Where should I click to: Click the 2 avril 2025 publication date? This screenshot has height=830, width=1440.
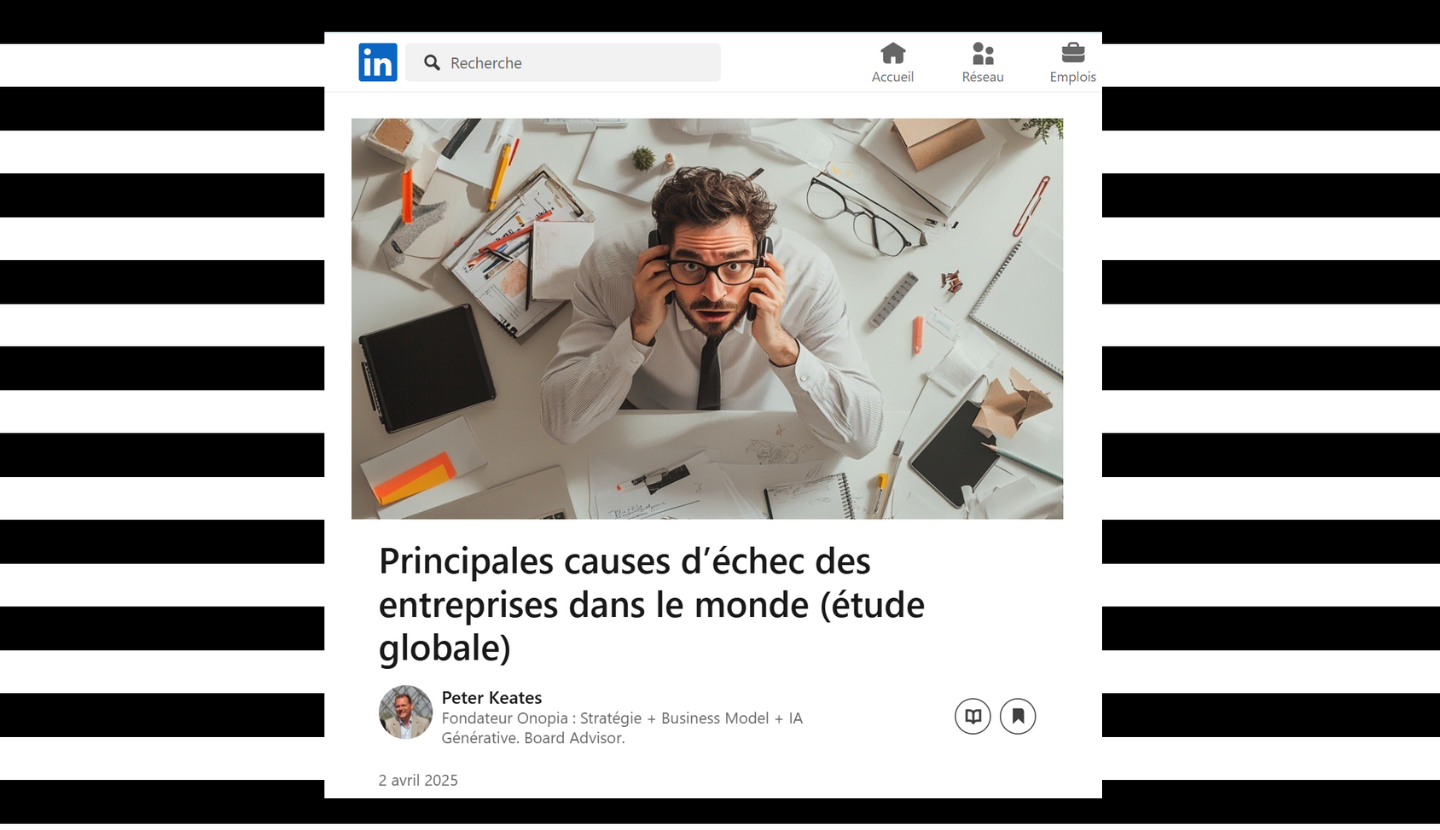click(418, 780)
